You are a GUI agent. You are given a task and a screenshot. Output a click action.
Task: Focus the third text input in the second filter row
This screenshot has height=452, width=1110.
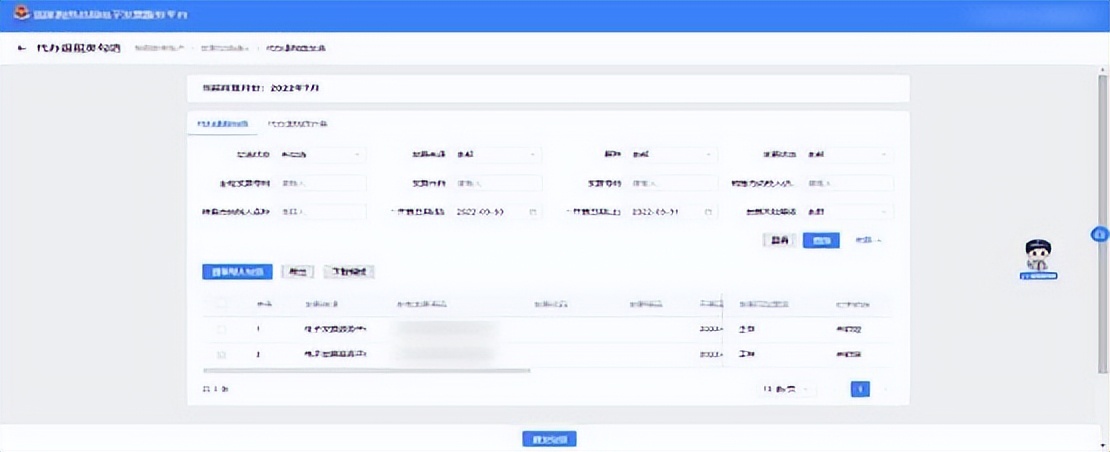(x=673, y=183)
